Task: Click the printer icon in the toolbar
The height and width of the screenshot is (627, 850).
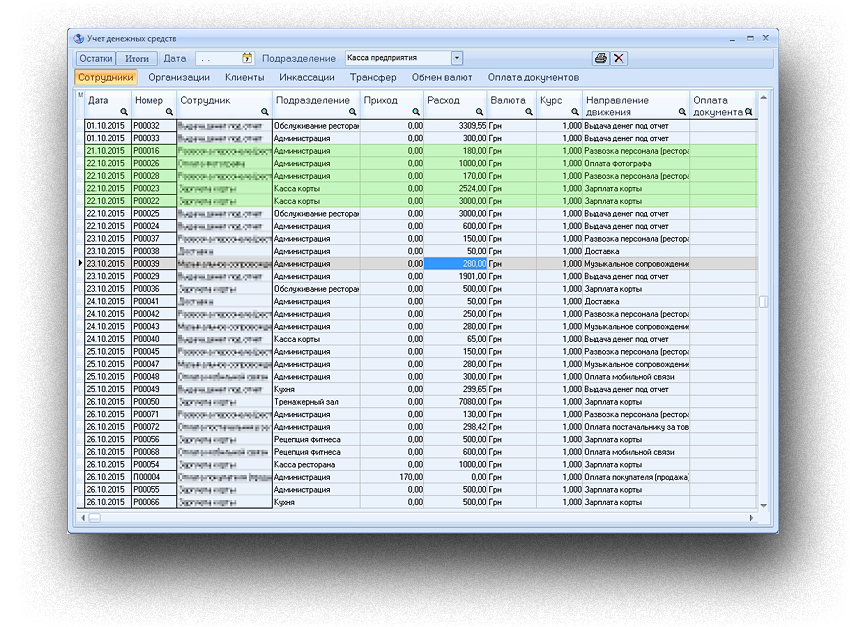Action: coord(600,58)
